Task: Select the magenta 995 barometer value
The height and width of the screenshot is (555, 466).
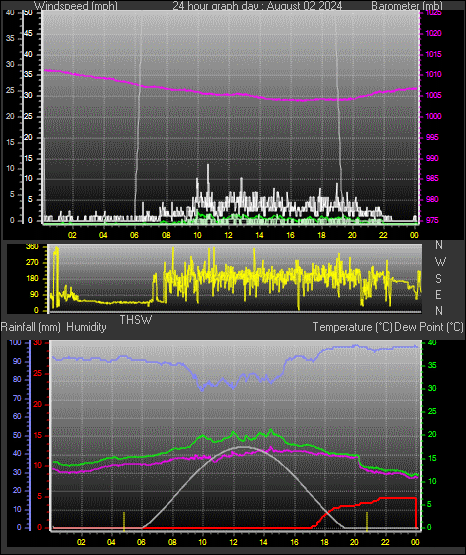Action: [432, 137]
